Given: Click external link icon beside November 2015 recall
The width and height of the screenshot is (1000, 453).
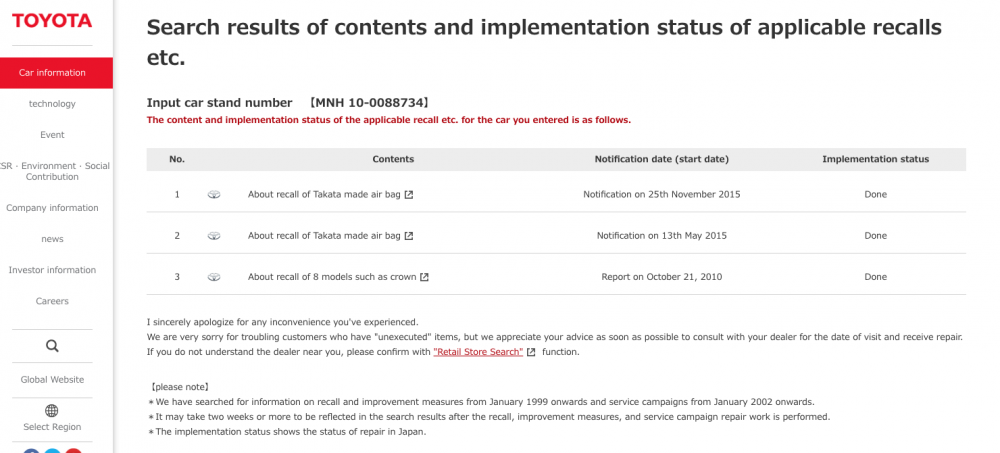Looking at the screenshot, I should [409, 195].
